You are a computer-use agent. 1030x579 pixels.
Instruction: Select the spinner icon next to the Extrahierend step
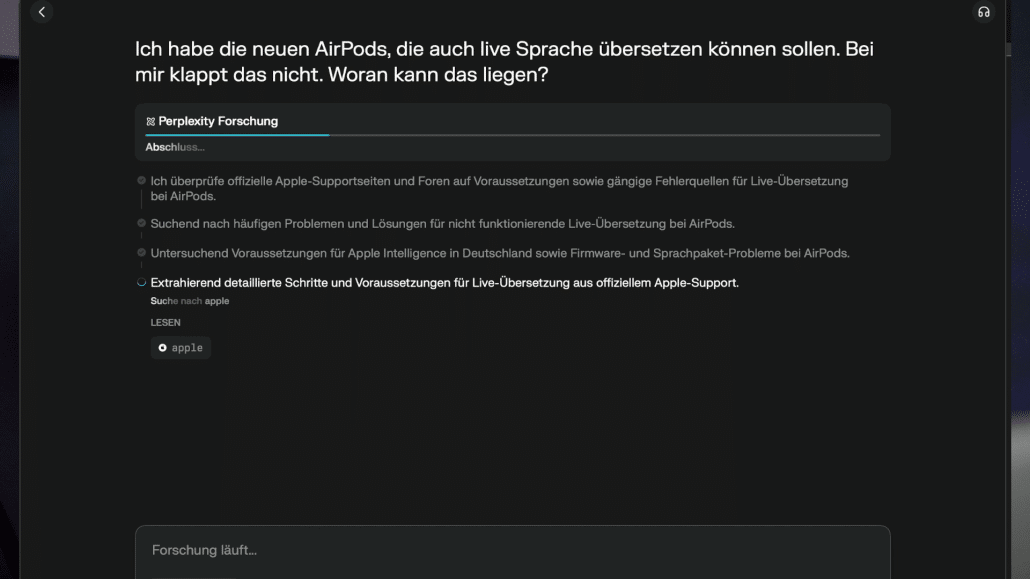(x=140, y=284)
